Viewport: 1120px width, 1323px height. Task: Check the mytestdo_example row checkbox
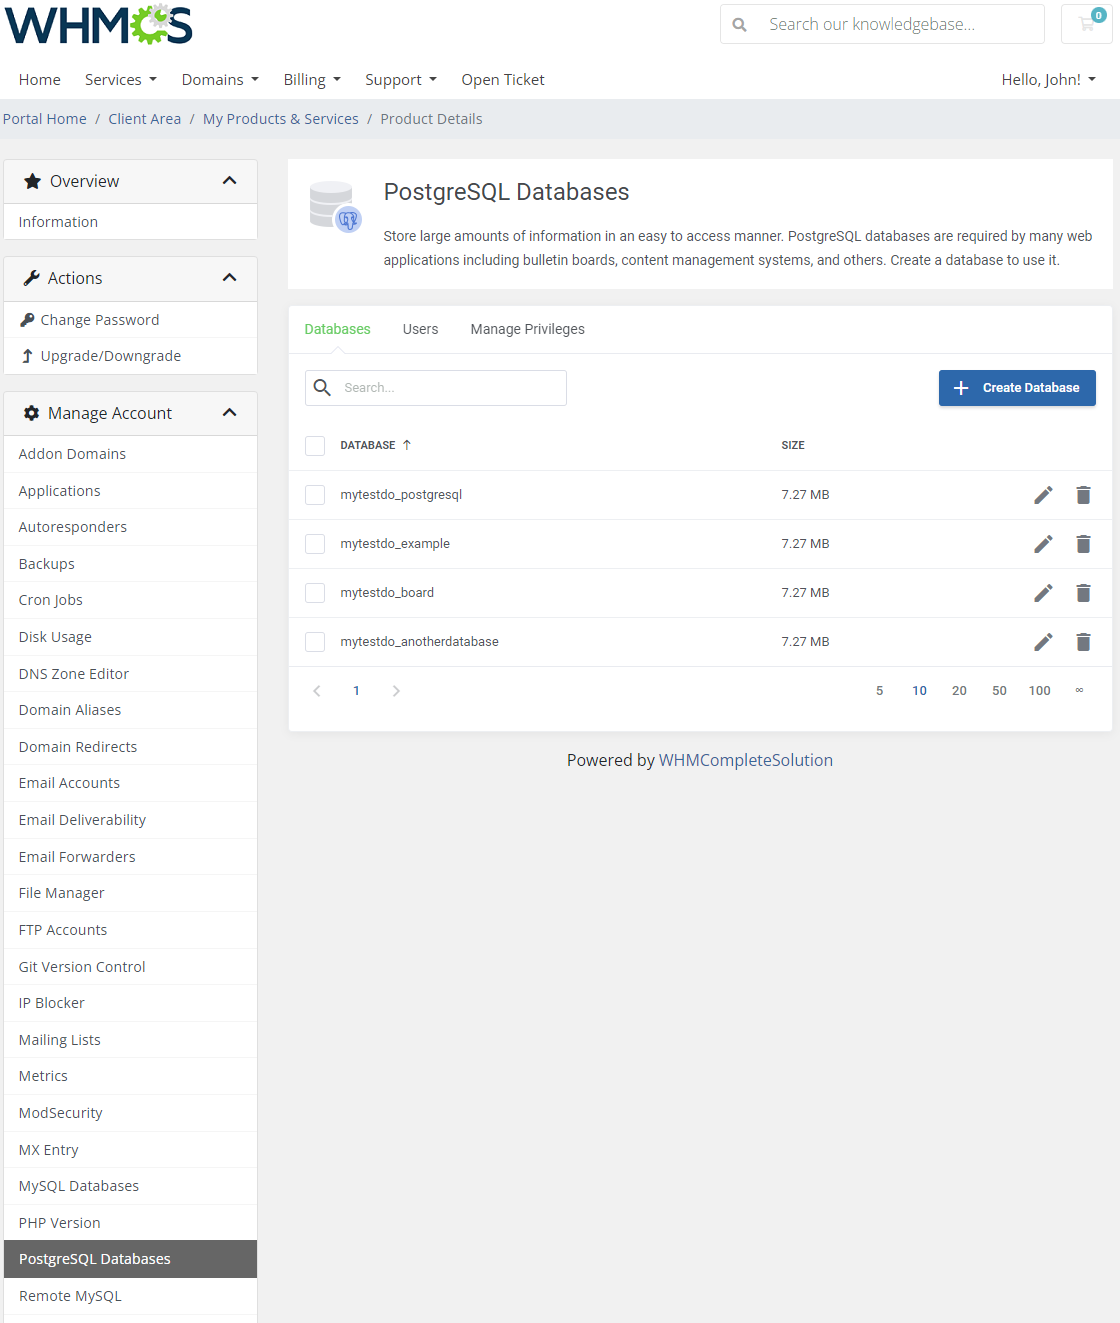pos(315,544)
